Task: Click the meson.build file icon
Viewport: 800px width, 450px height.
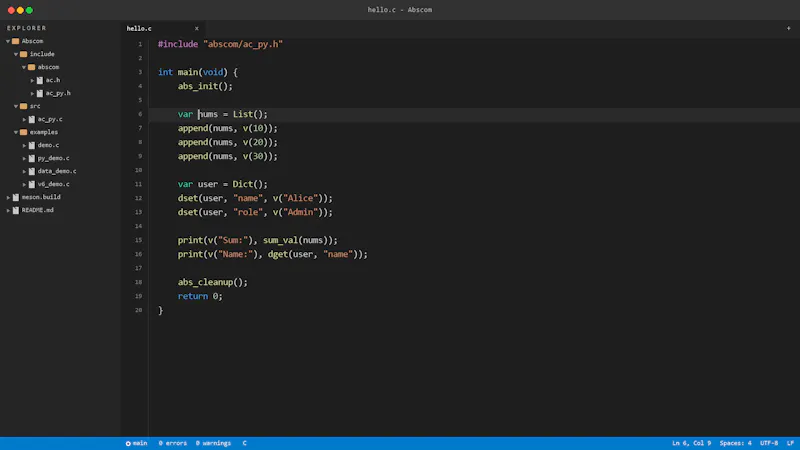Action: point(16,197)
